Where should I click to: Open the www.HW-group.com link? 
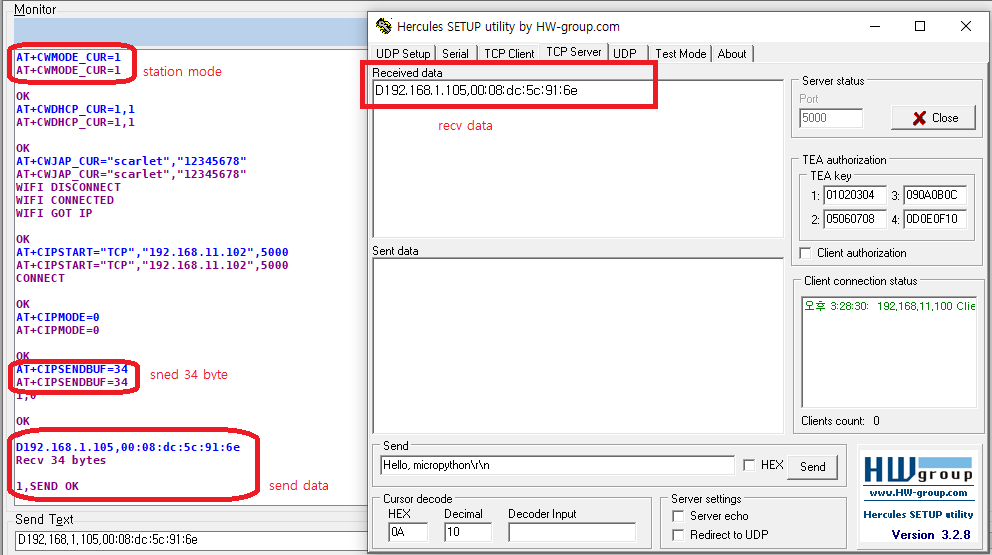918,493
